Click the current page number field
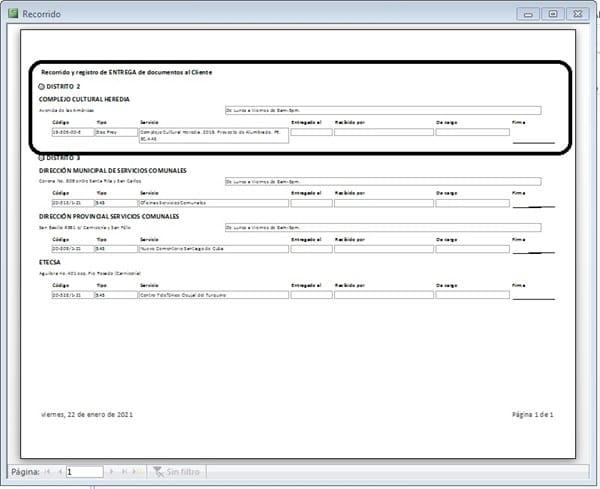This screenshot has height=489, width=600. (x=84, y=470)
